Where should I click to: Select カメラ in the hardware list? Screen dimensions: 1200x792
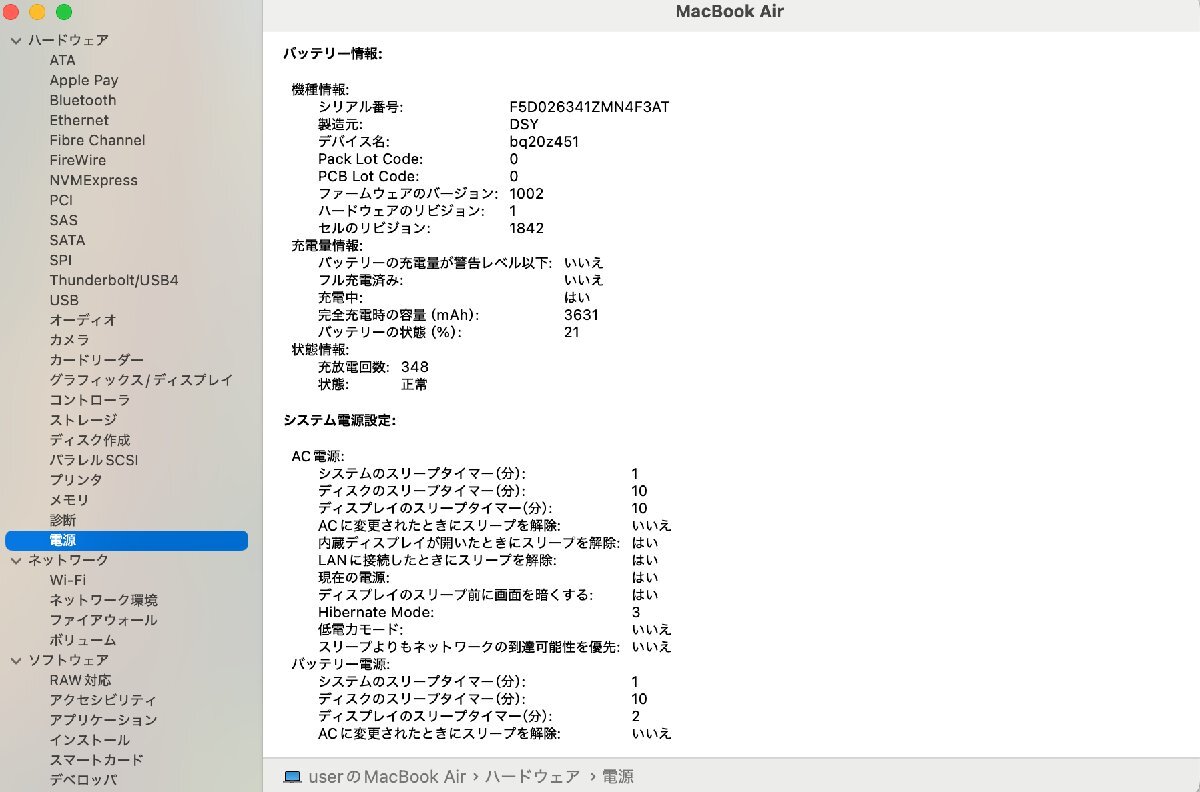pos(70,340)
